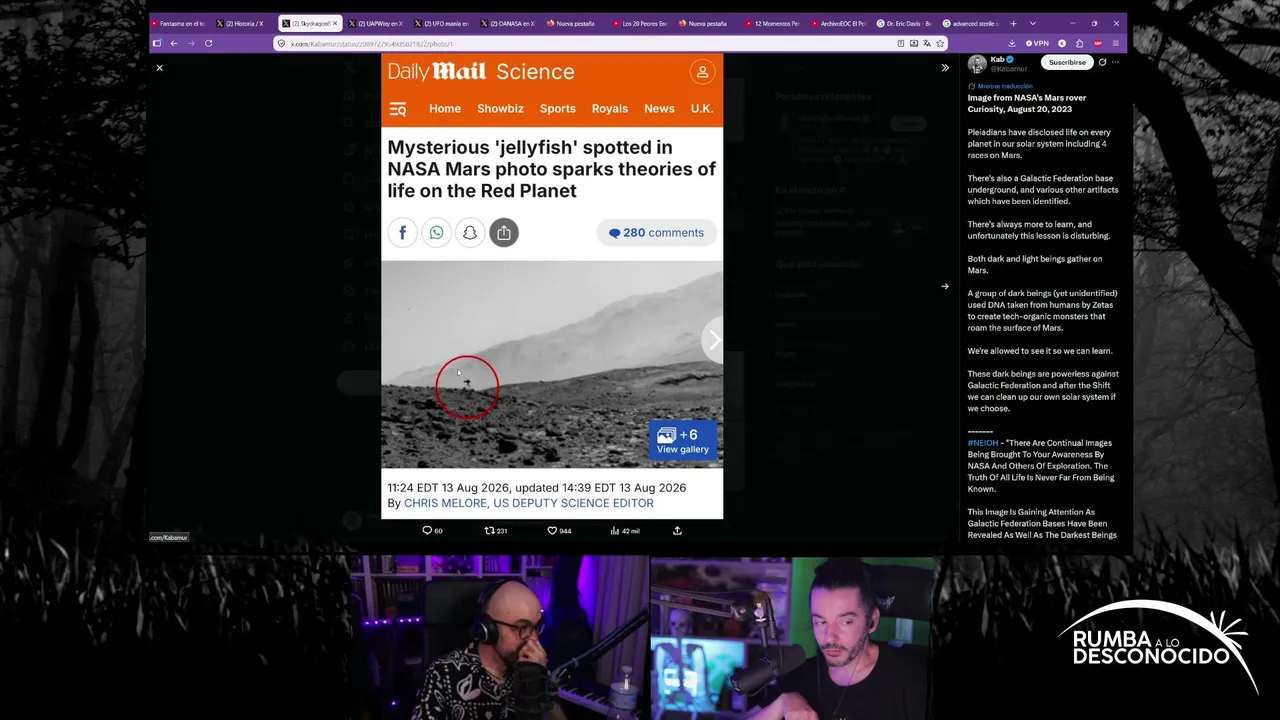Viewport: 1280px width, 720px height.
Task: Switch to the Dr. Eric Davis tab
Action: 903,23
